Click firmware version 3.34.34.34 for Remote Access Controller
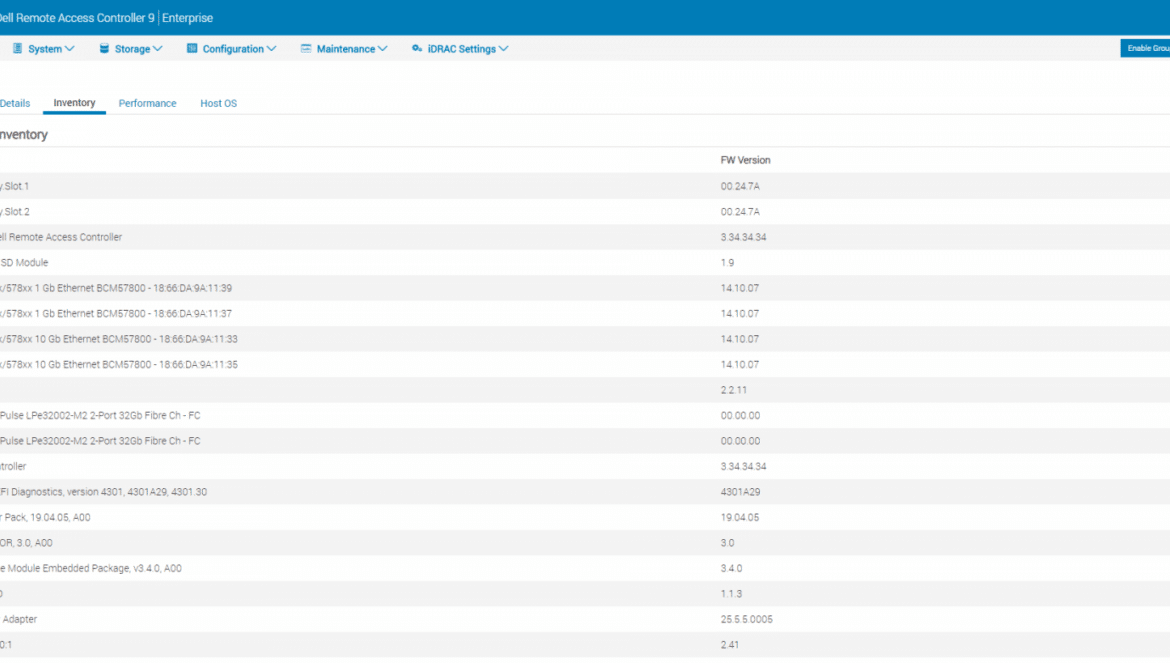 click(743, 237)
